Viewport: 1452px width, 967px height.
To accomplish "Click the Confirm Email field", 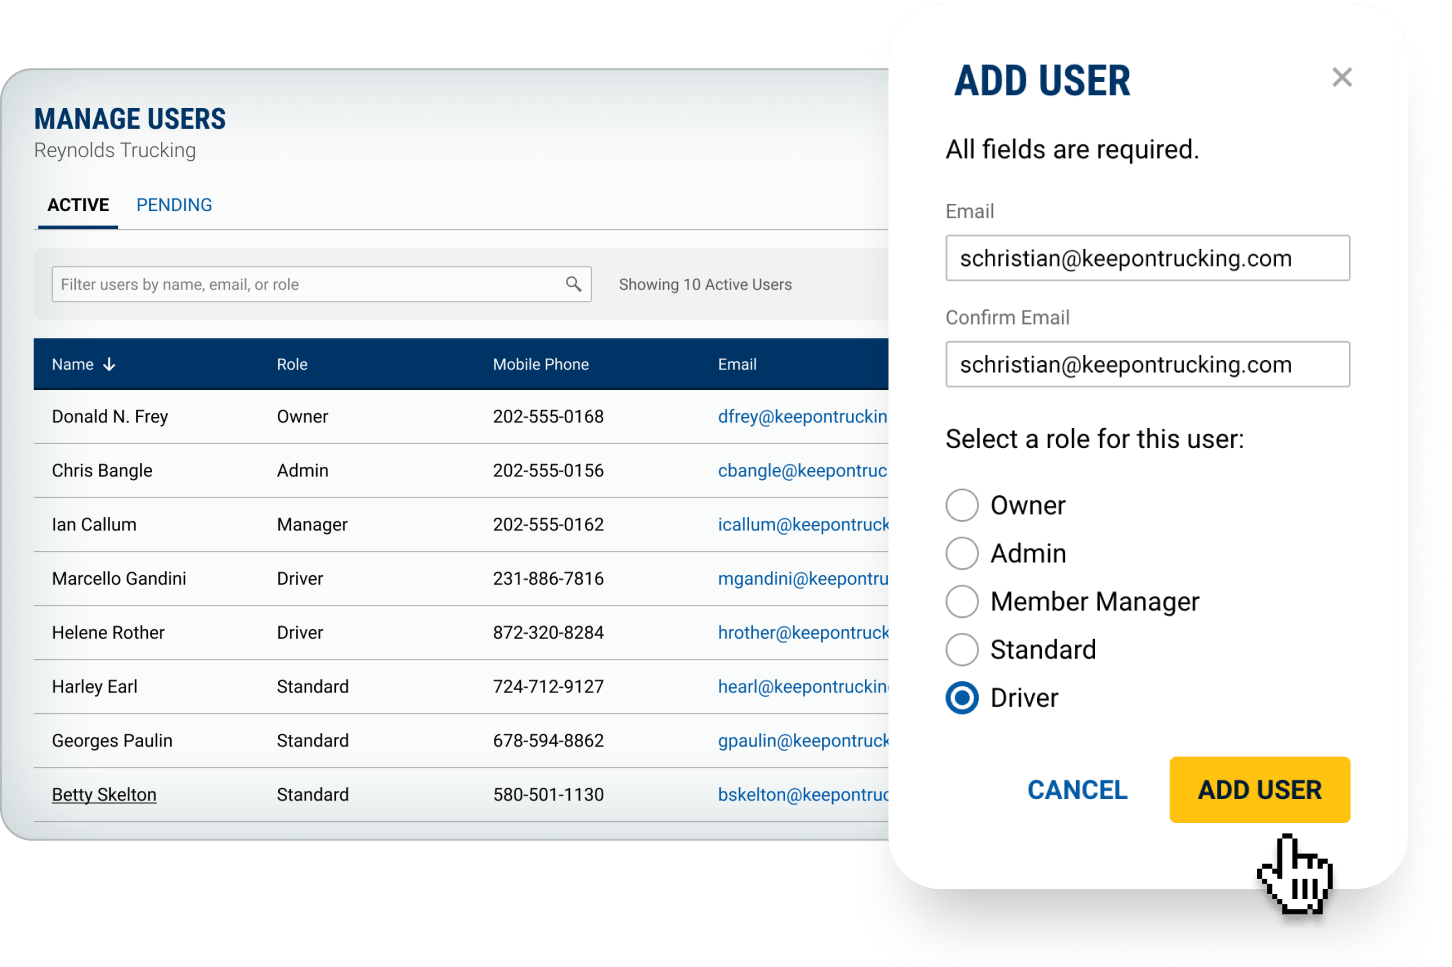I will coord(1147,364).
